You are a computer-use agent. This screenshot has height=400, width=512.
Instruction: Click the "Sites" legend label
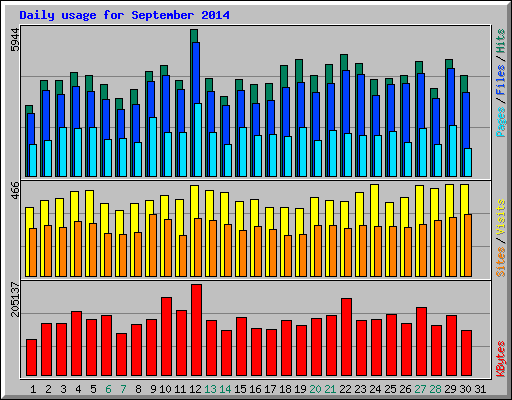tap(501, 262)
